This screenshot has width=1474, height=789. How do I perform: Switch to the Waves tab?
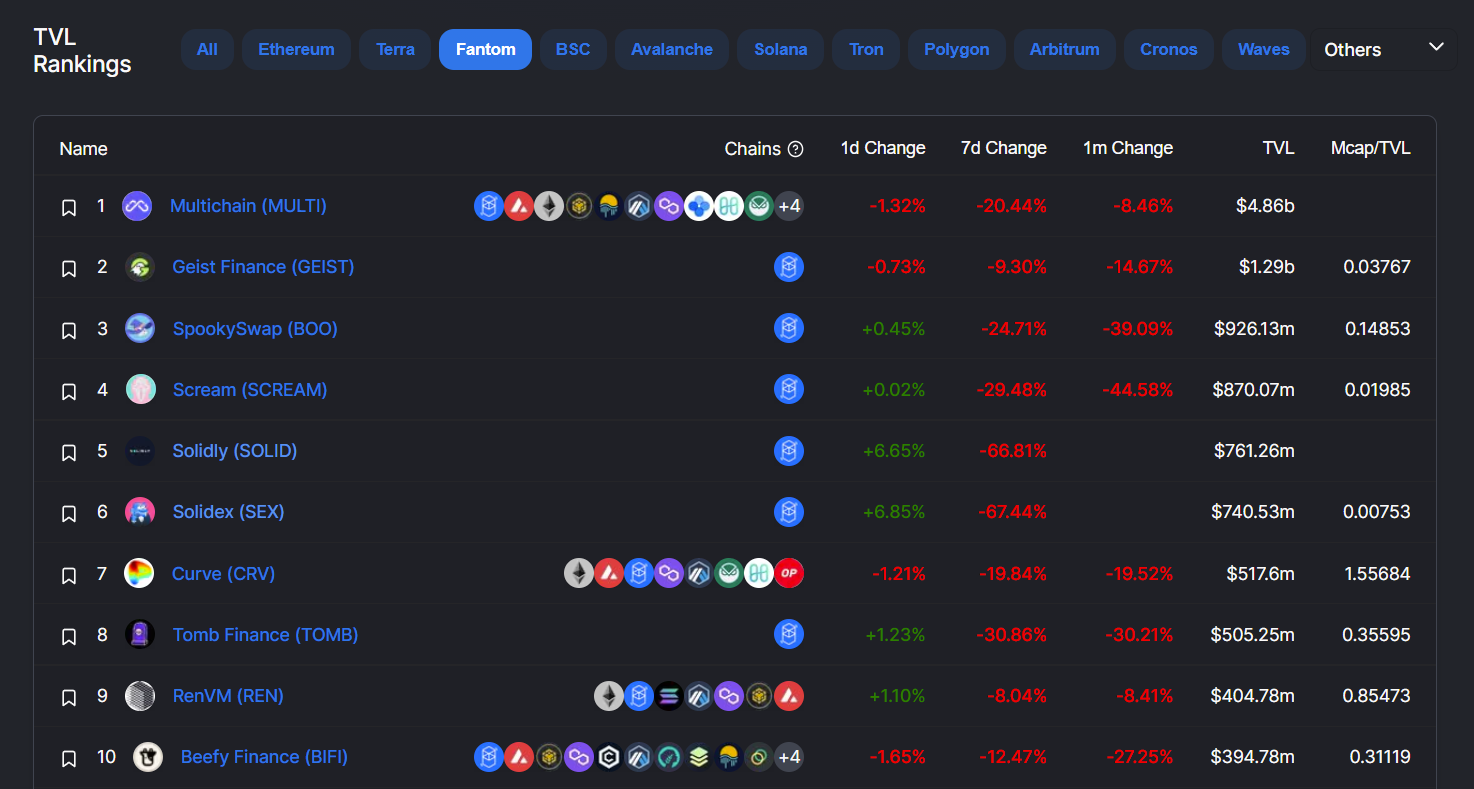[x=1264, y=49]
